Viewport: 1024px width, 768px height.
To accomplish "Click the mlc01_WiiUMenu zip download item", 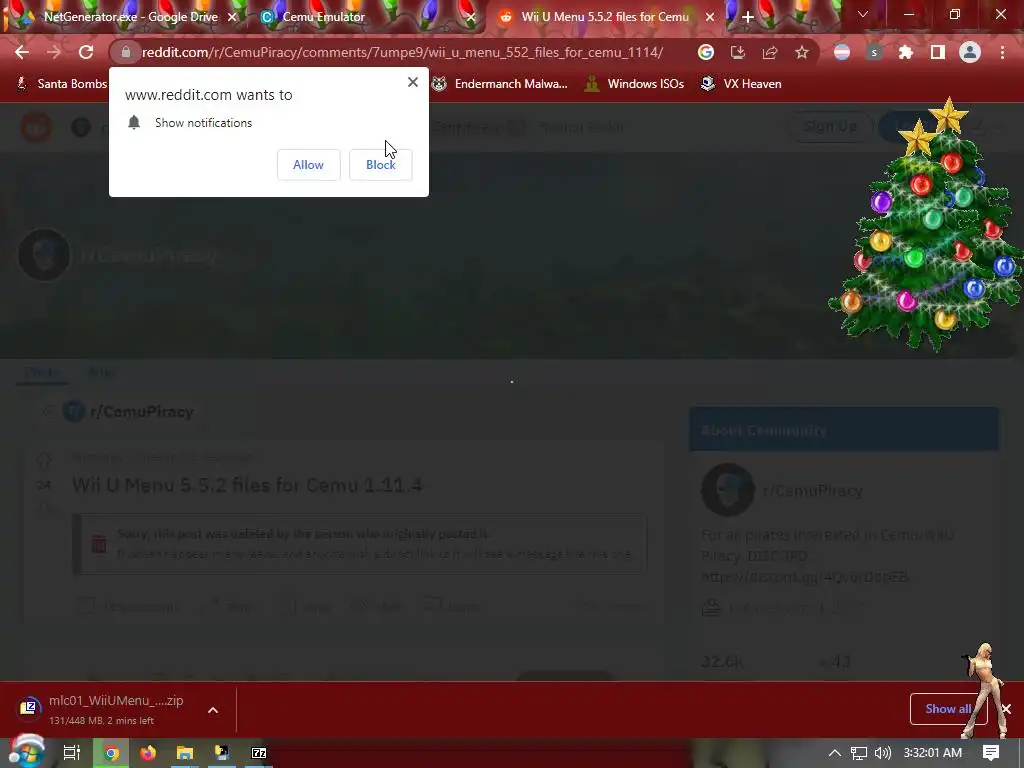I will (101, 709).
